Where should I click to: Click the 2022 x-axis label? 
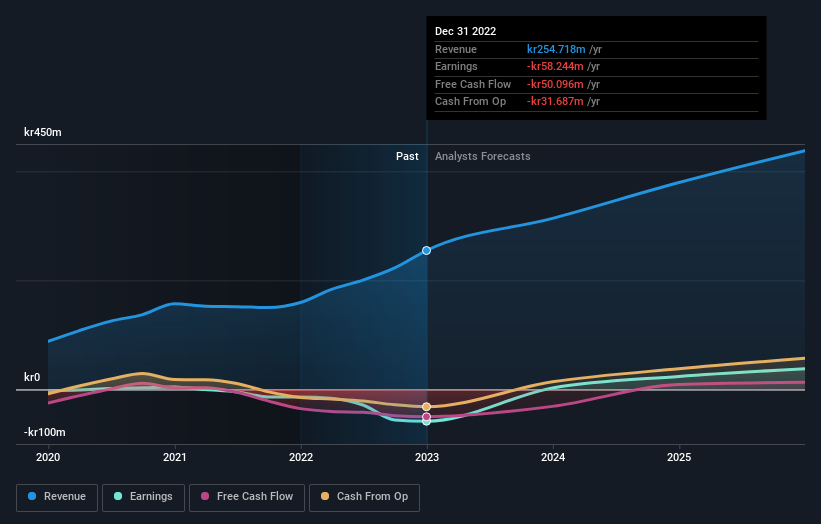(301, 457)
